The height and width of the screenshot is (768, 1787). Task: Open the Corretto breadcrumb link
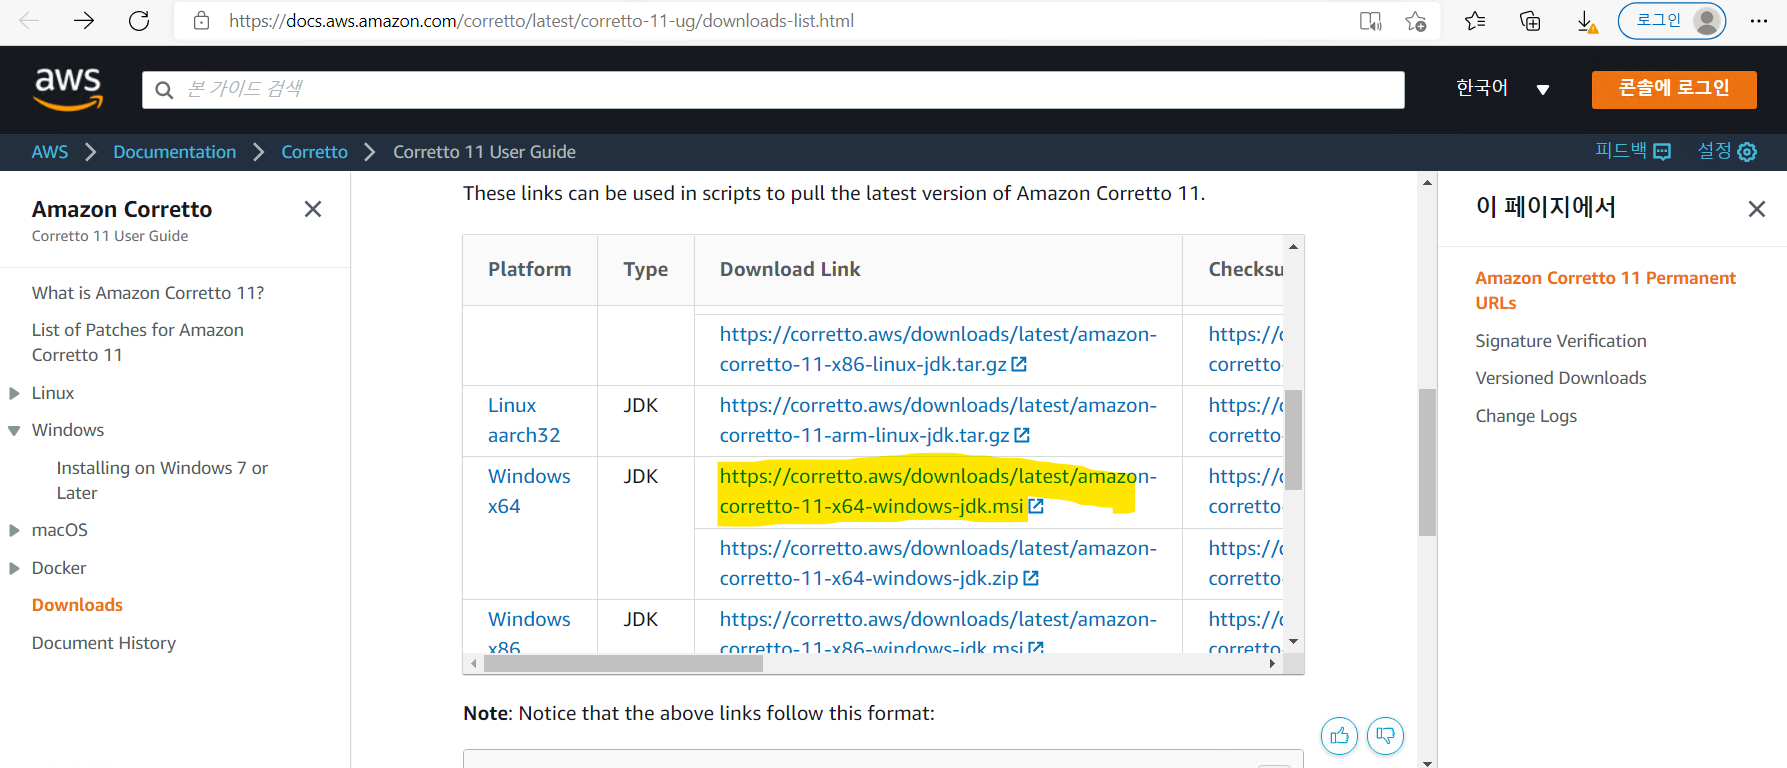(x=314, y=152)
